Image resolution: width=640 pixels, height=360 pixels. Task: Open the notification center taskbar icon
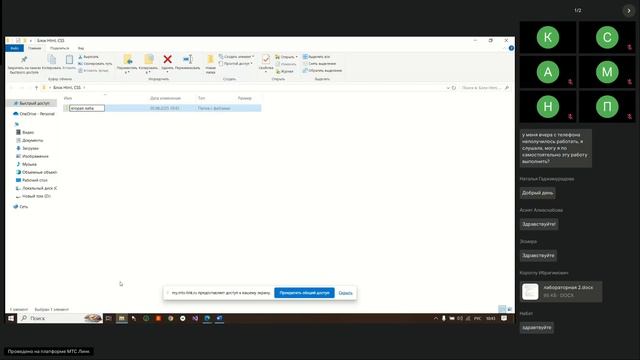(504, 318)
